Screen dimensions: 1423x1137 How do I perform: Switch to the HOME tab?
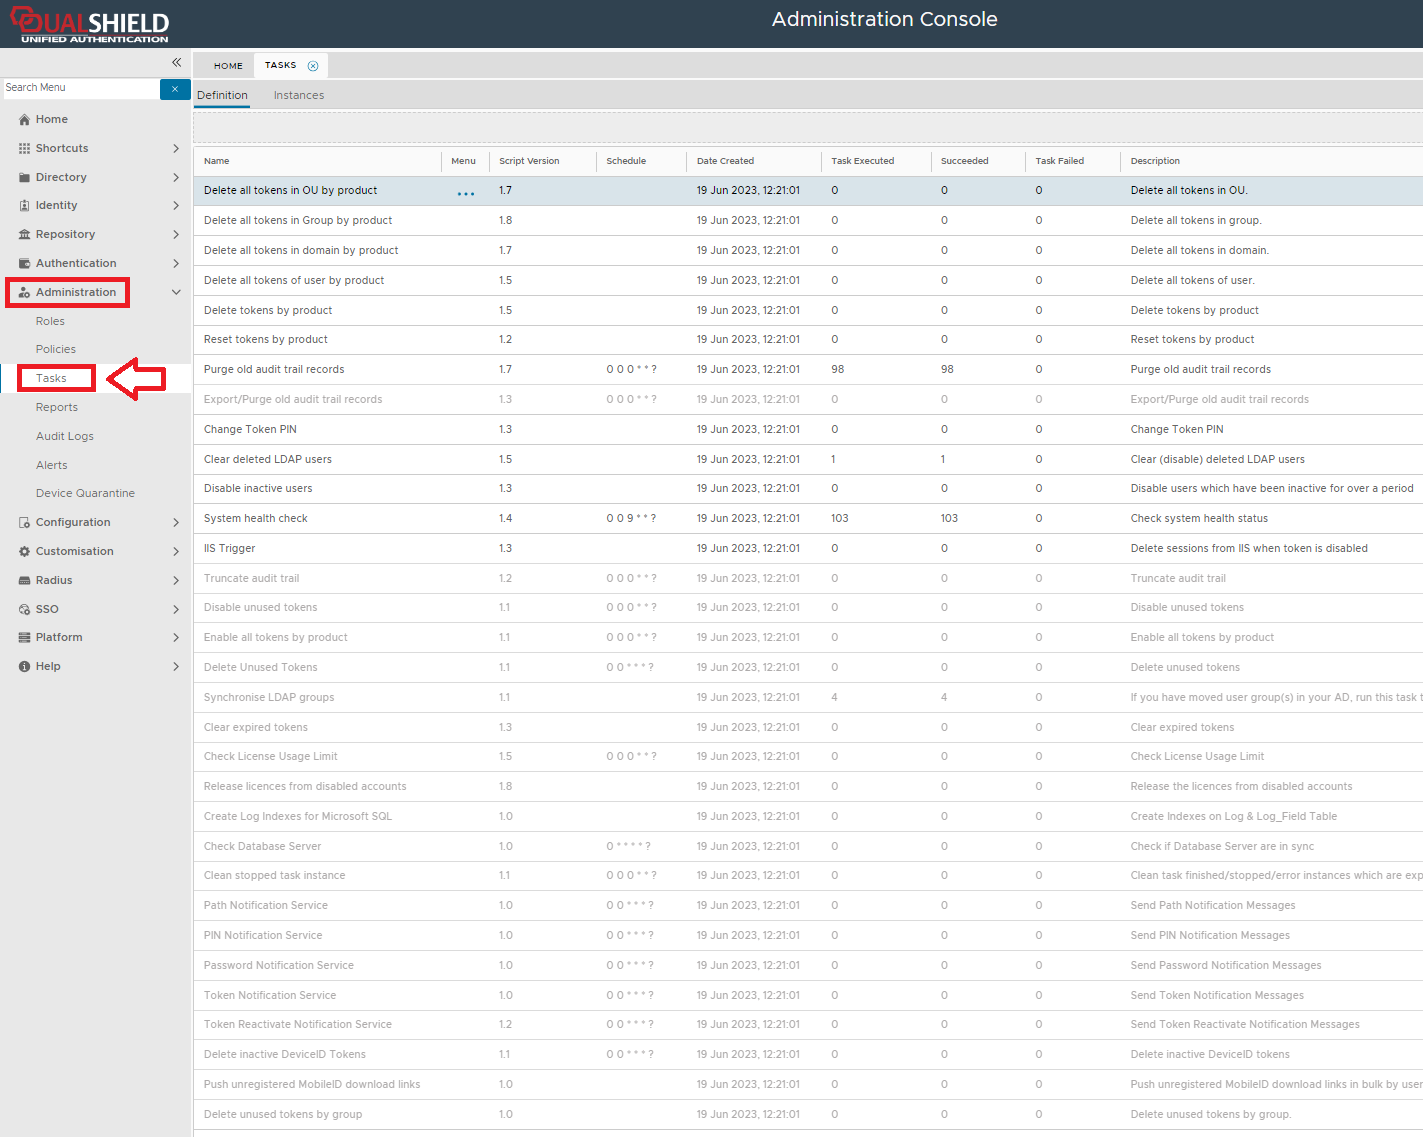point(228,66)
